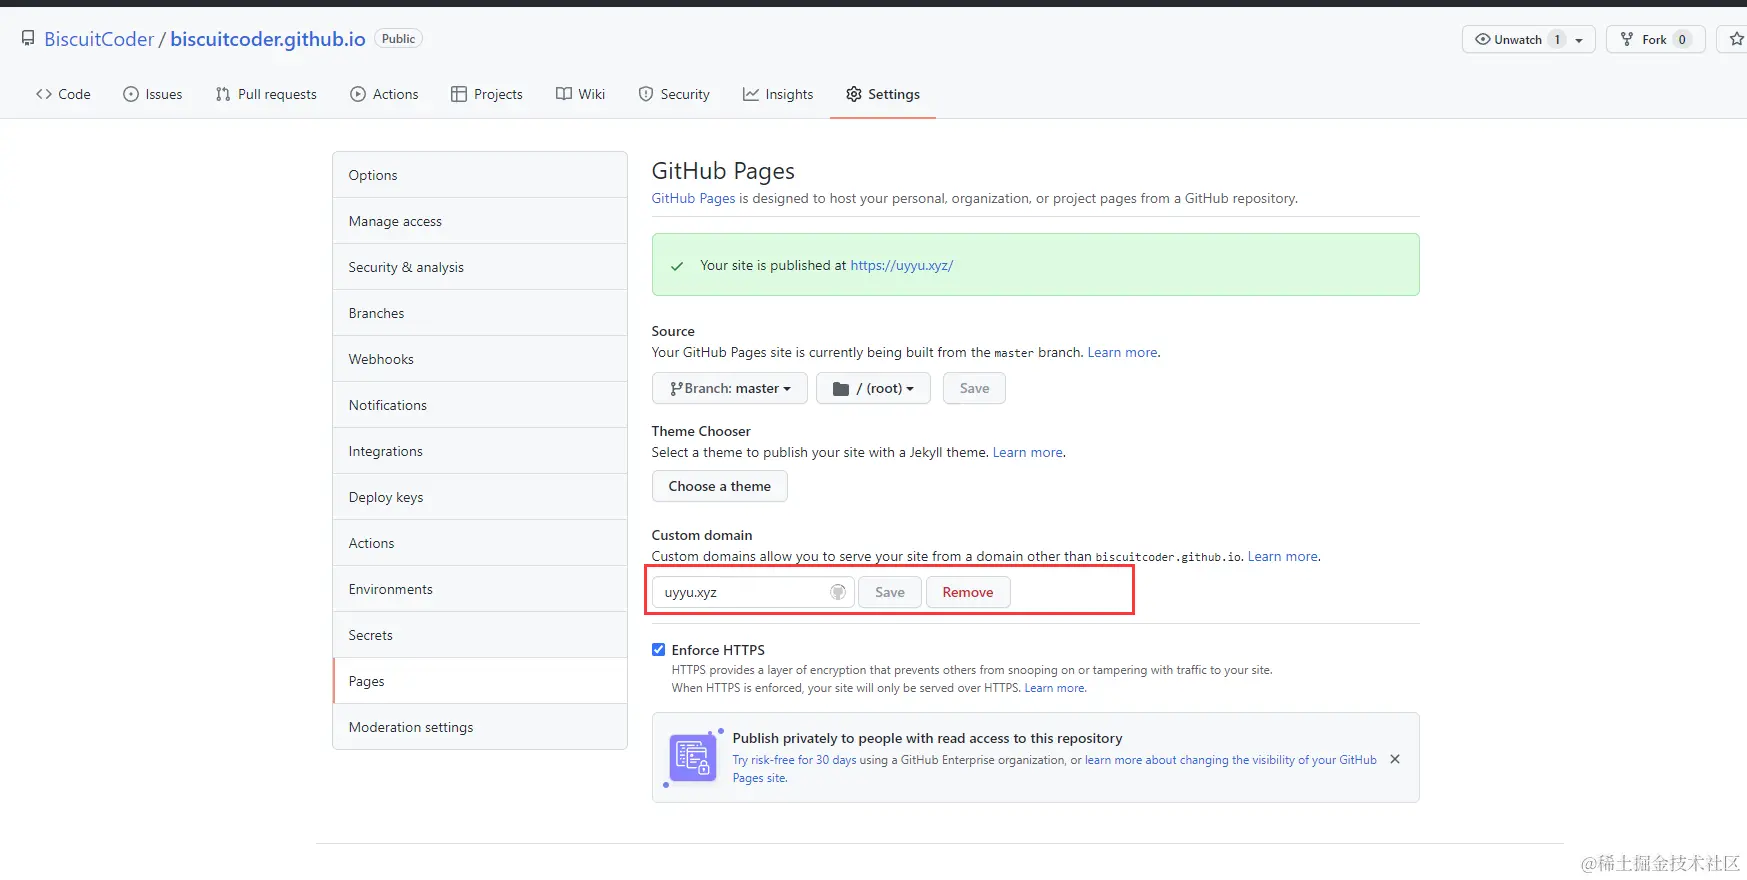
Task: Click Learn more in the Source section
Action: click(1122, 352)
